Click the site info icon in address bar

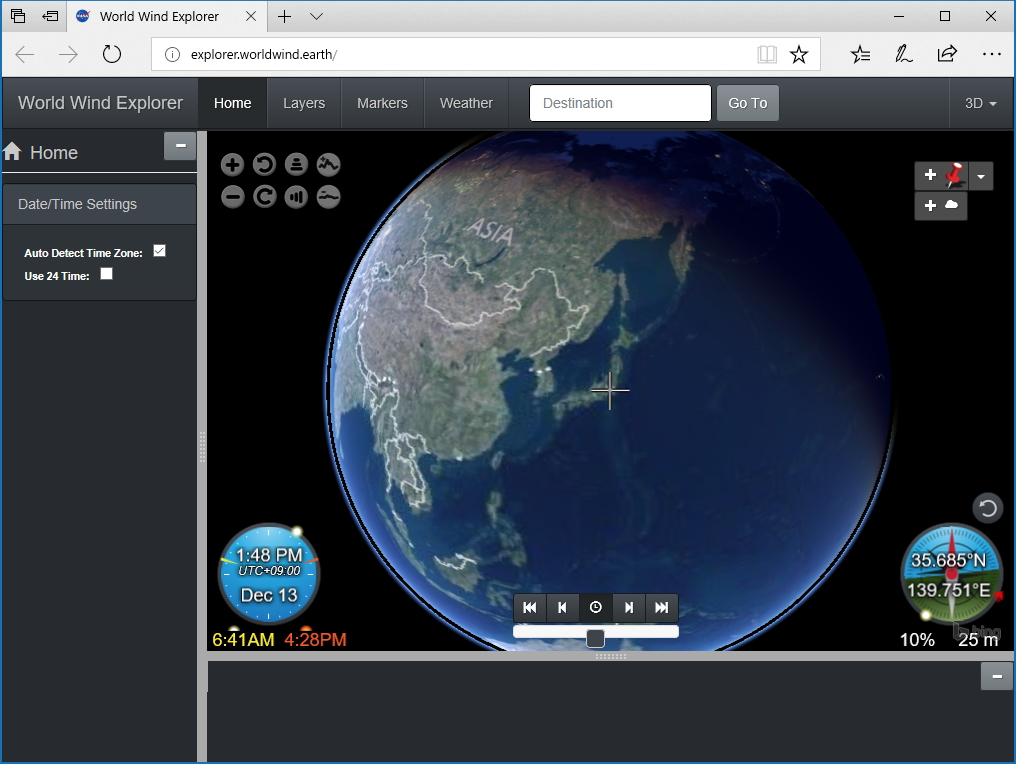(x=172, y=54)
